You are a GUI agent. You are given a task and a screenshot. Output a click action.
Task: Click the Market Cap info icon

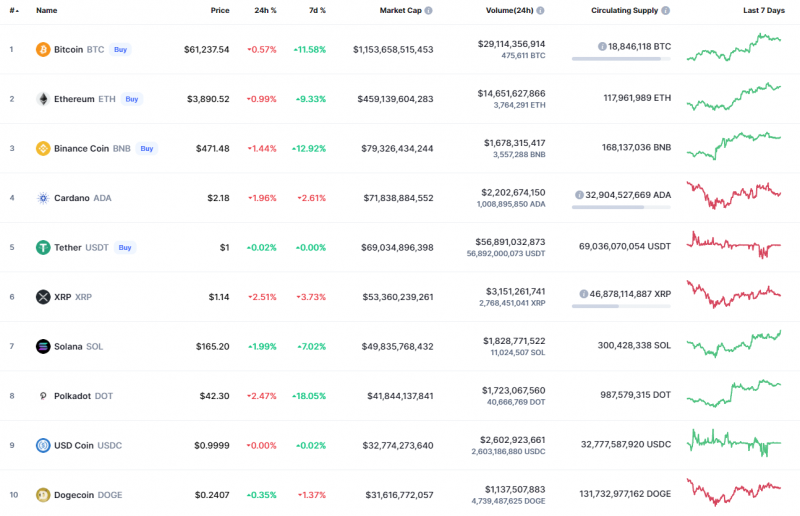click(x=429, y=10)
